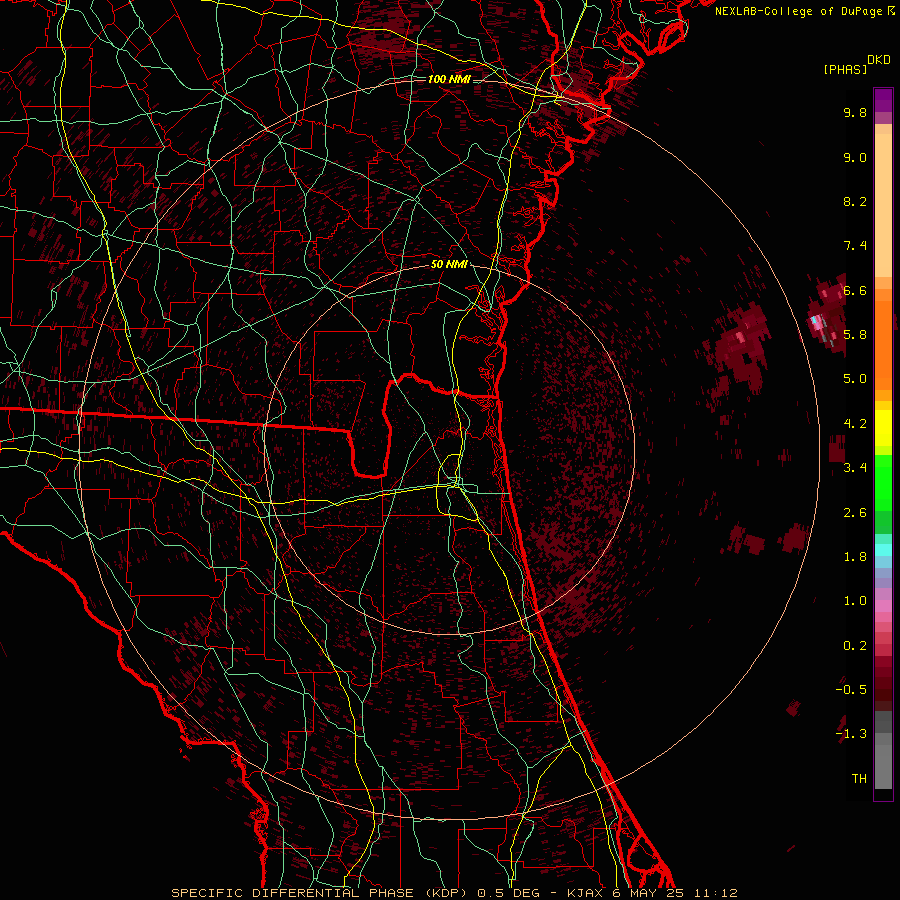Click the 2.6 scale value

[855, 513]
